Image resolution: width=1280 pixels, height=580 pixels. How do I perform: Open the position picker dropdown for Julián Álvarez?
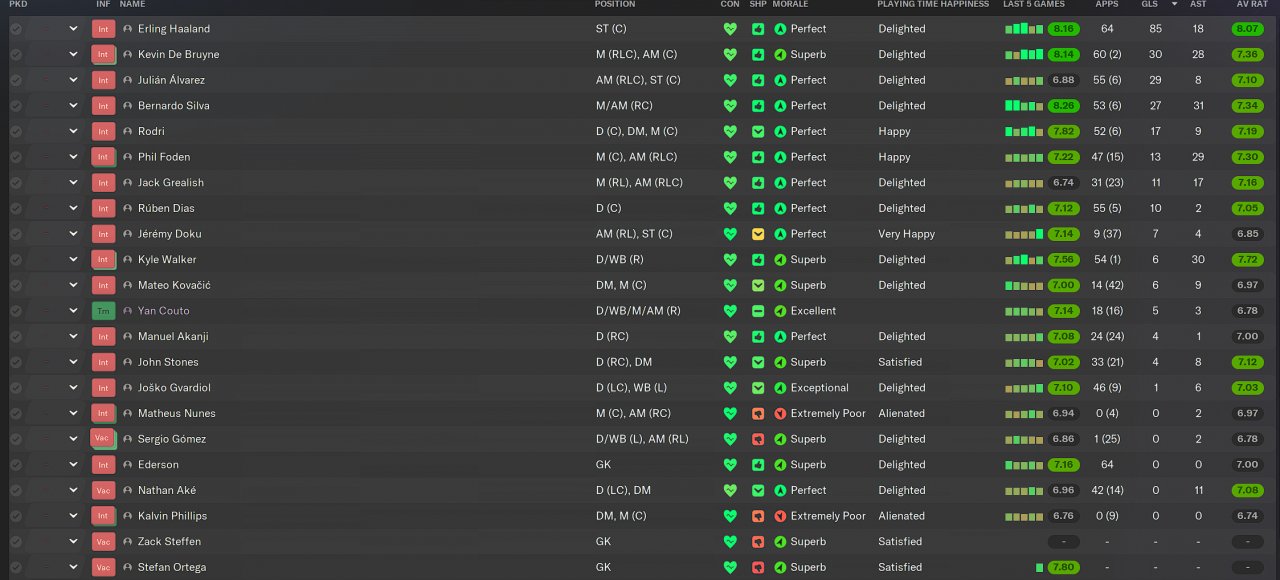click(x=73, y=80)
